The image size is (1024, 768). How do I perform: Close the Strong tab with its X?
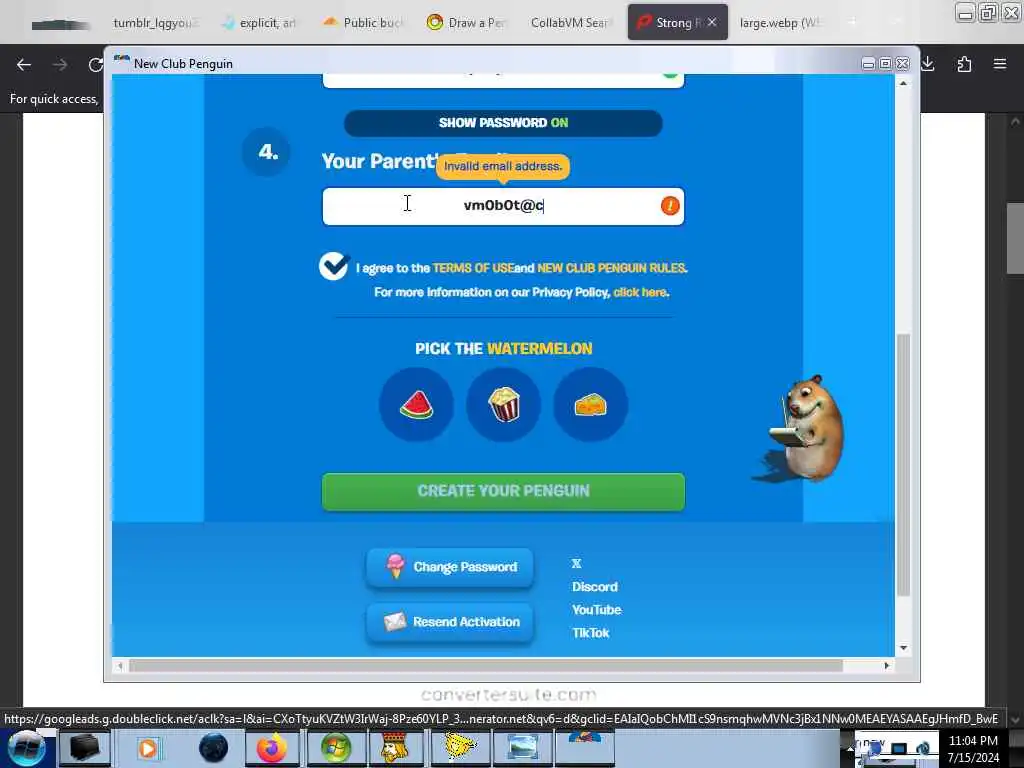[712, 22]
